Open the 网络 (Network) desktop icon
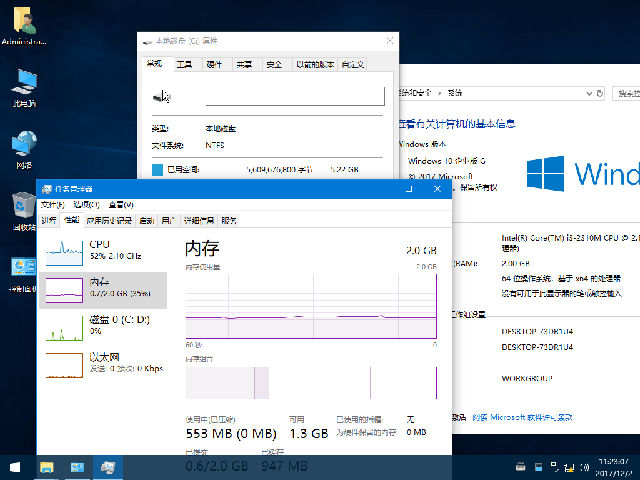 24,150
